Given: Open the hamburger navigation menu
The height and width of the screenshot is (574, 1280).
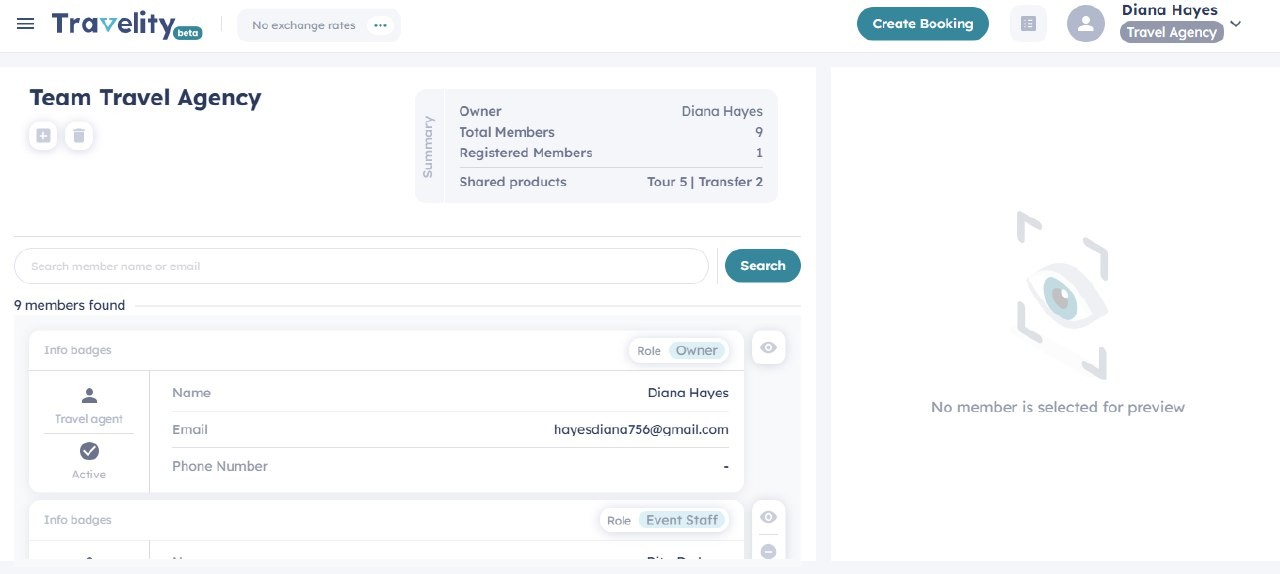Looking at the screenshot, I should (26, 24).
